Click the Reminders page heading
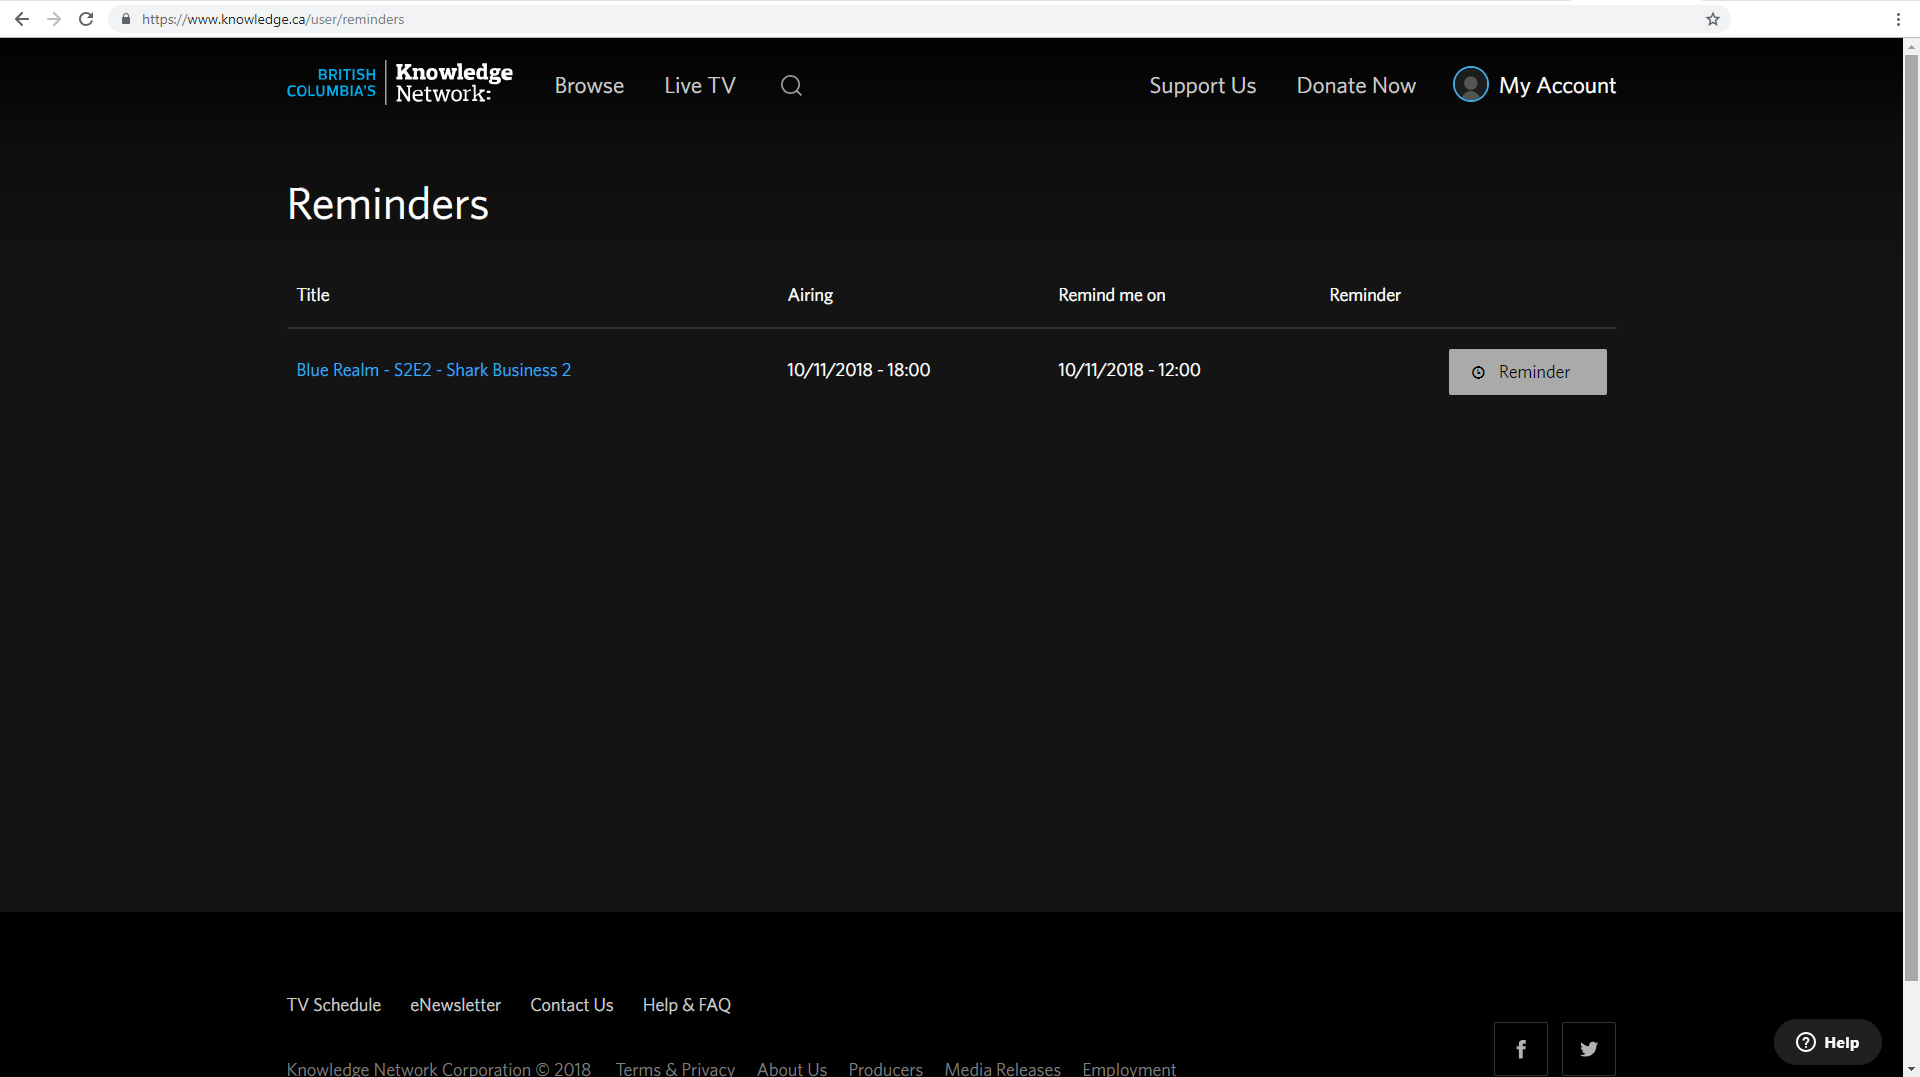Screen dimensions: 1920x1077 click(x=388, y=204)
